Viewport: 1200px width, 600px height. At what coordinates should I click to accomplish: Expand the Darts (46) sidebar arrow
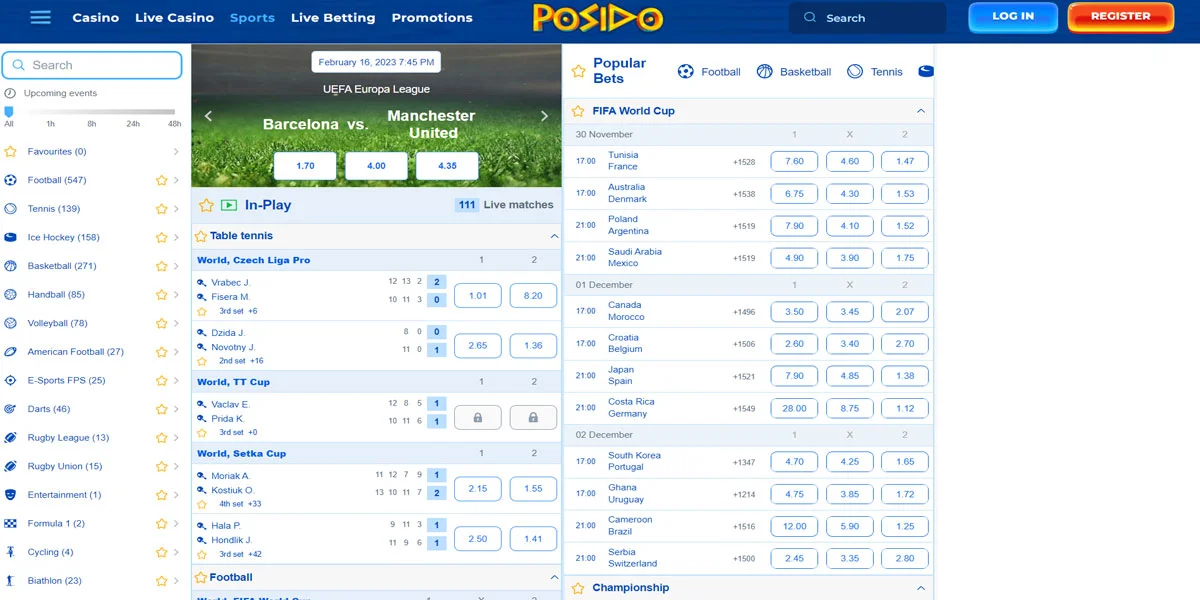coord(176,409)
